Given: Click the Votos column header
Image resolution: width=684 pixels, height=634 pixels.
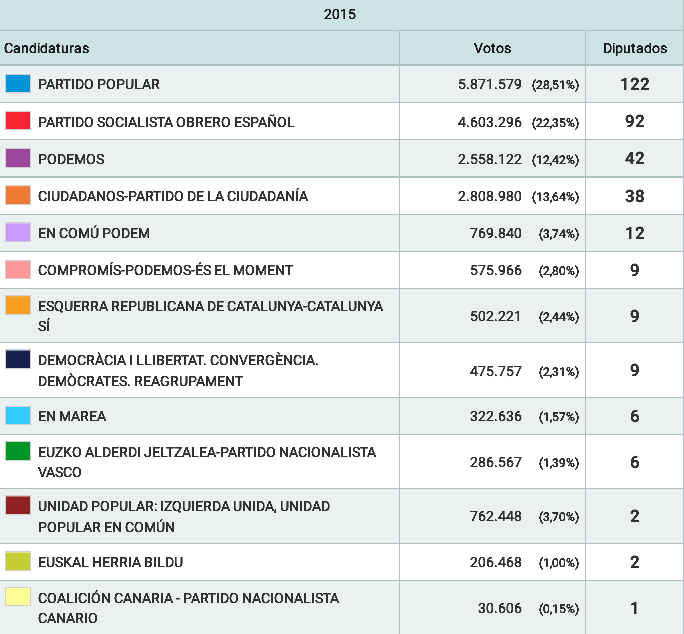Looking at the screenshot, I should pos(492,48).
